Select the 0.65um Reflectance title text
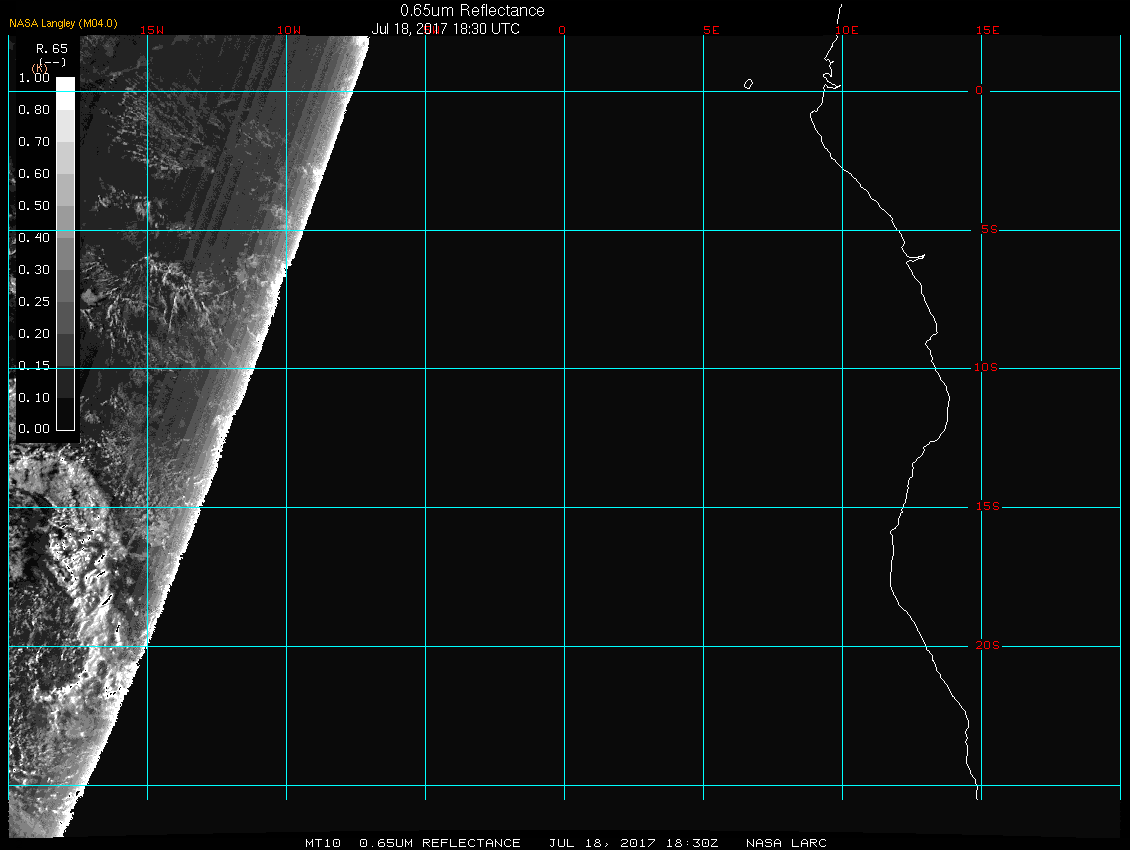 472,11
